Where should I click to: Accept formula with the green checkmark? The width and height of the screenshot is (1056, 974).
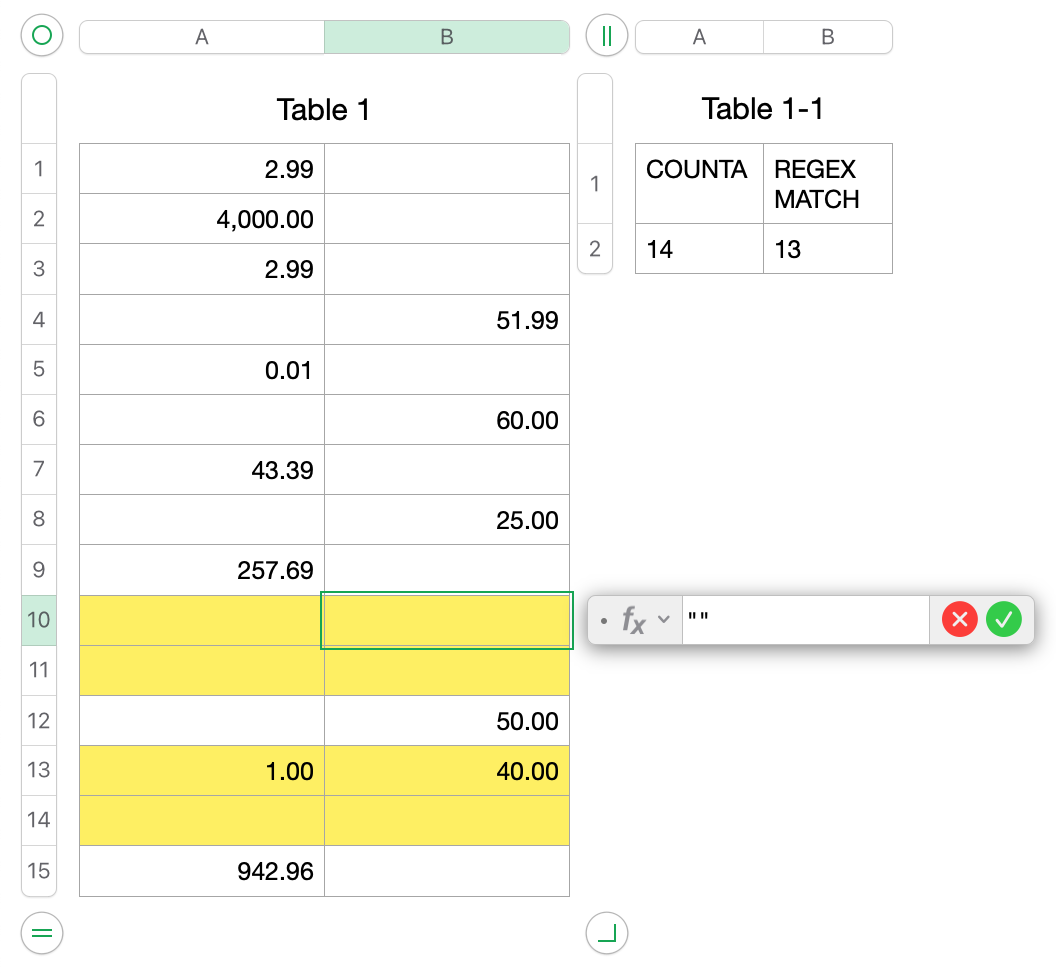[x=1004, y=620]
